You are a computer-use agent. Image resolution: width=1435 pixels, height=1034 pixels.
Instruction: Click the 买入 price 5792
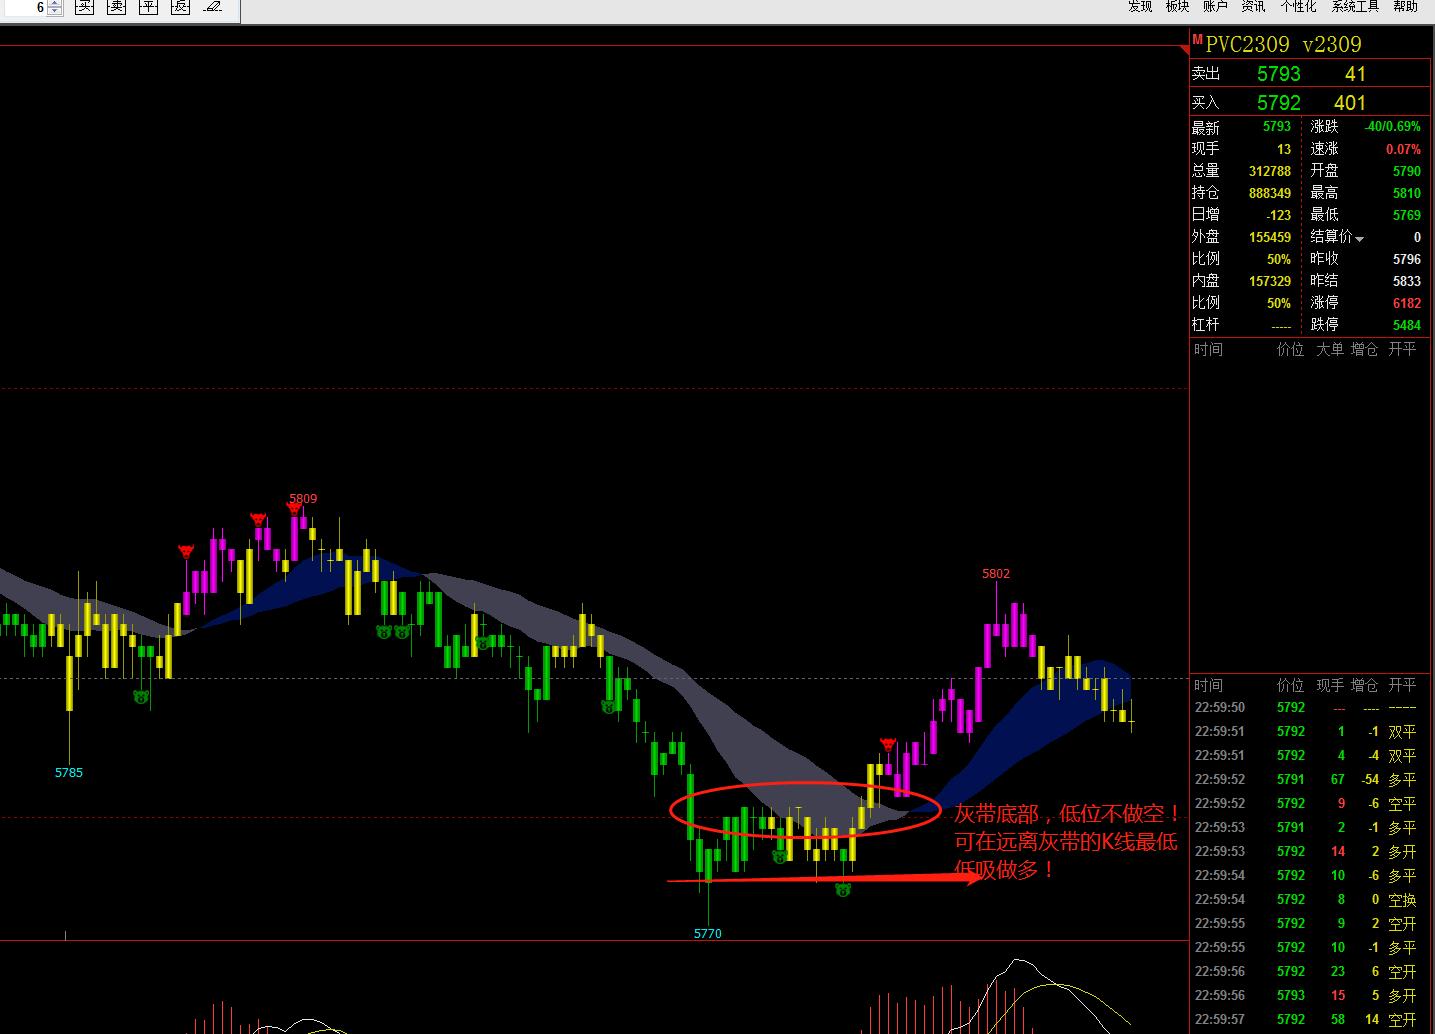pos(1278,103)
